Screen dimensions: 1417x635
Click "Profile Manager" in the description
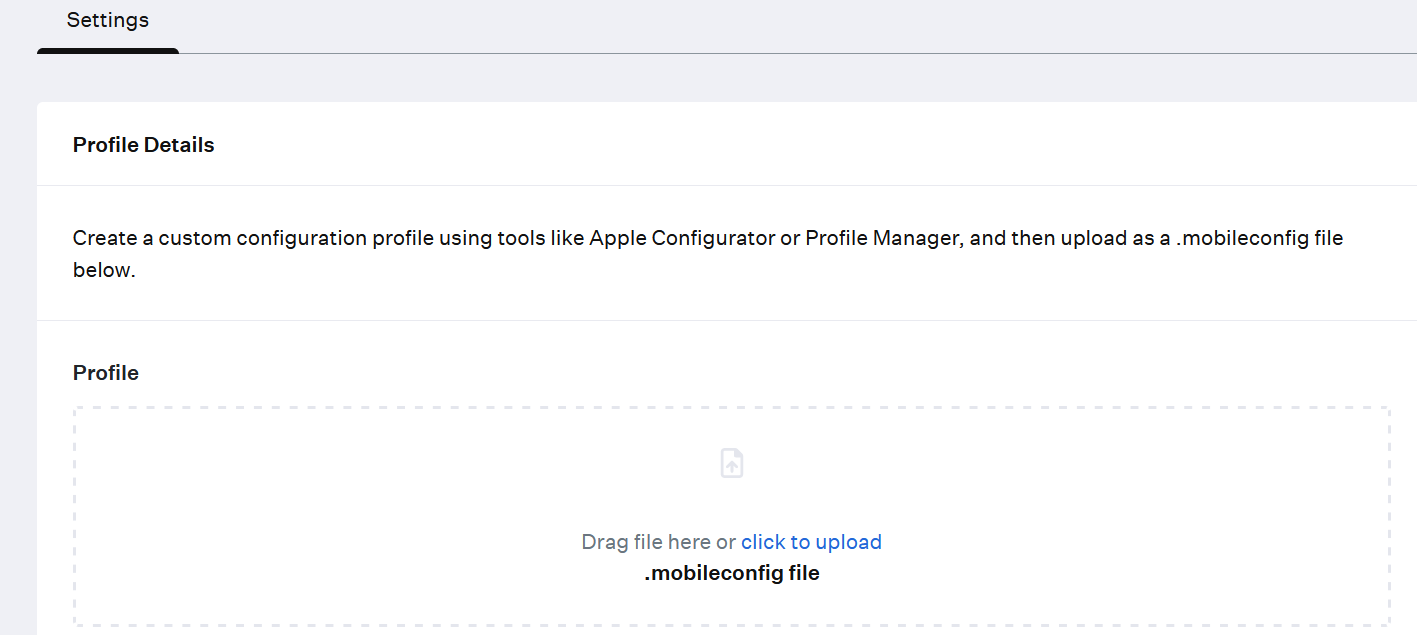(x=883, y=239)
